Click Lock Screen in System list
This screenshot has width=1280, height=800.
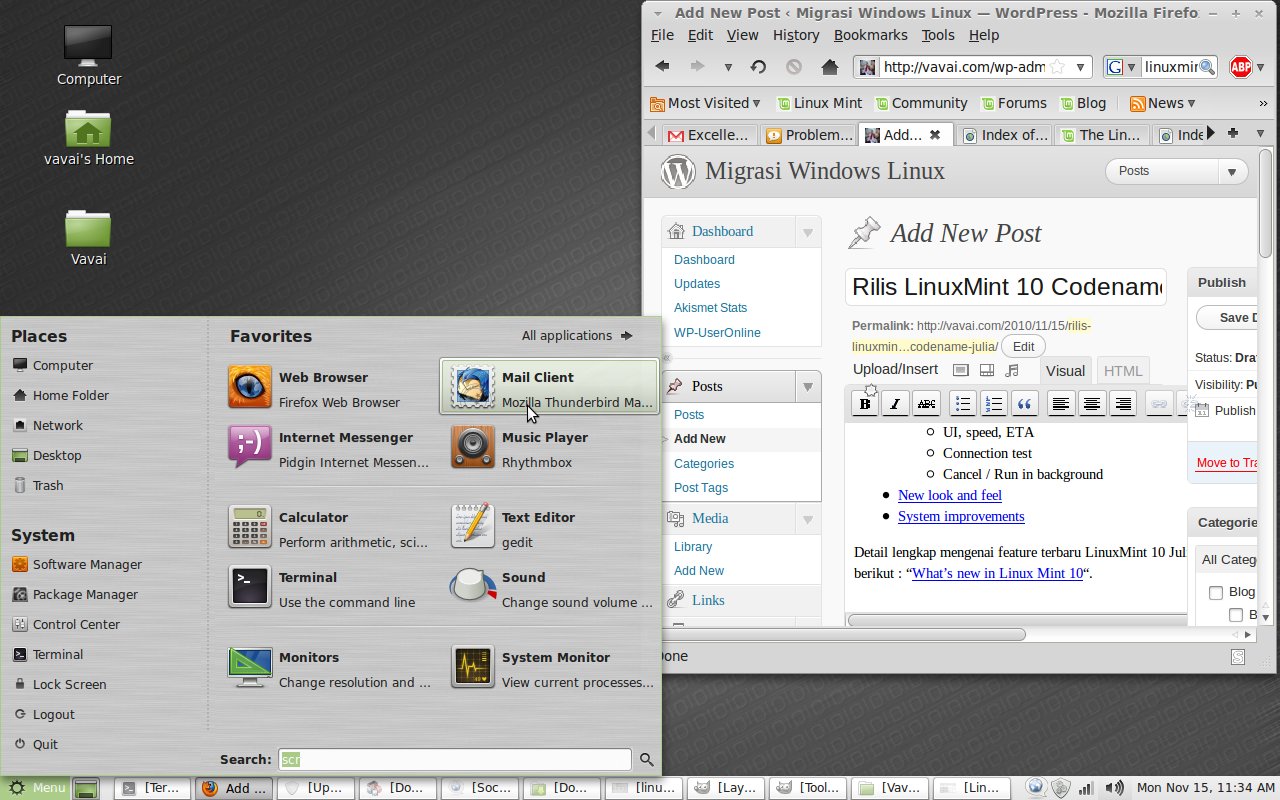click(x=69, y=684)
